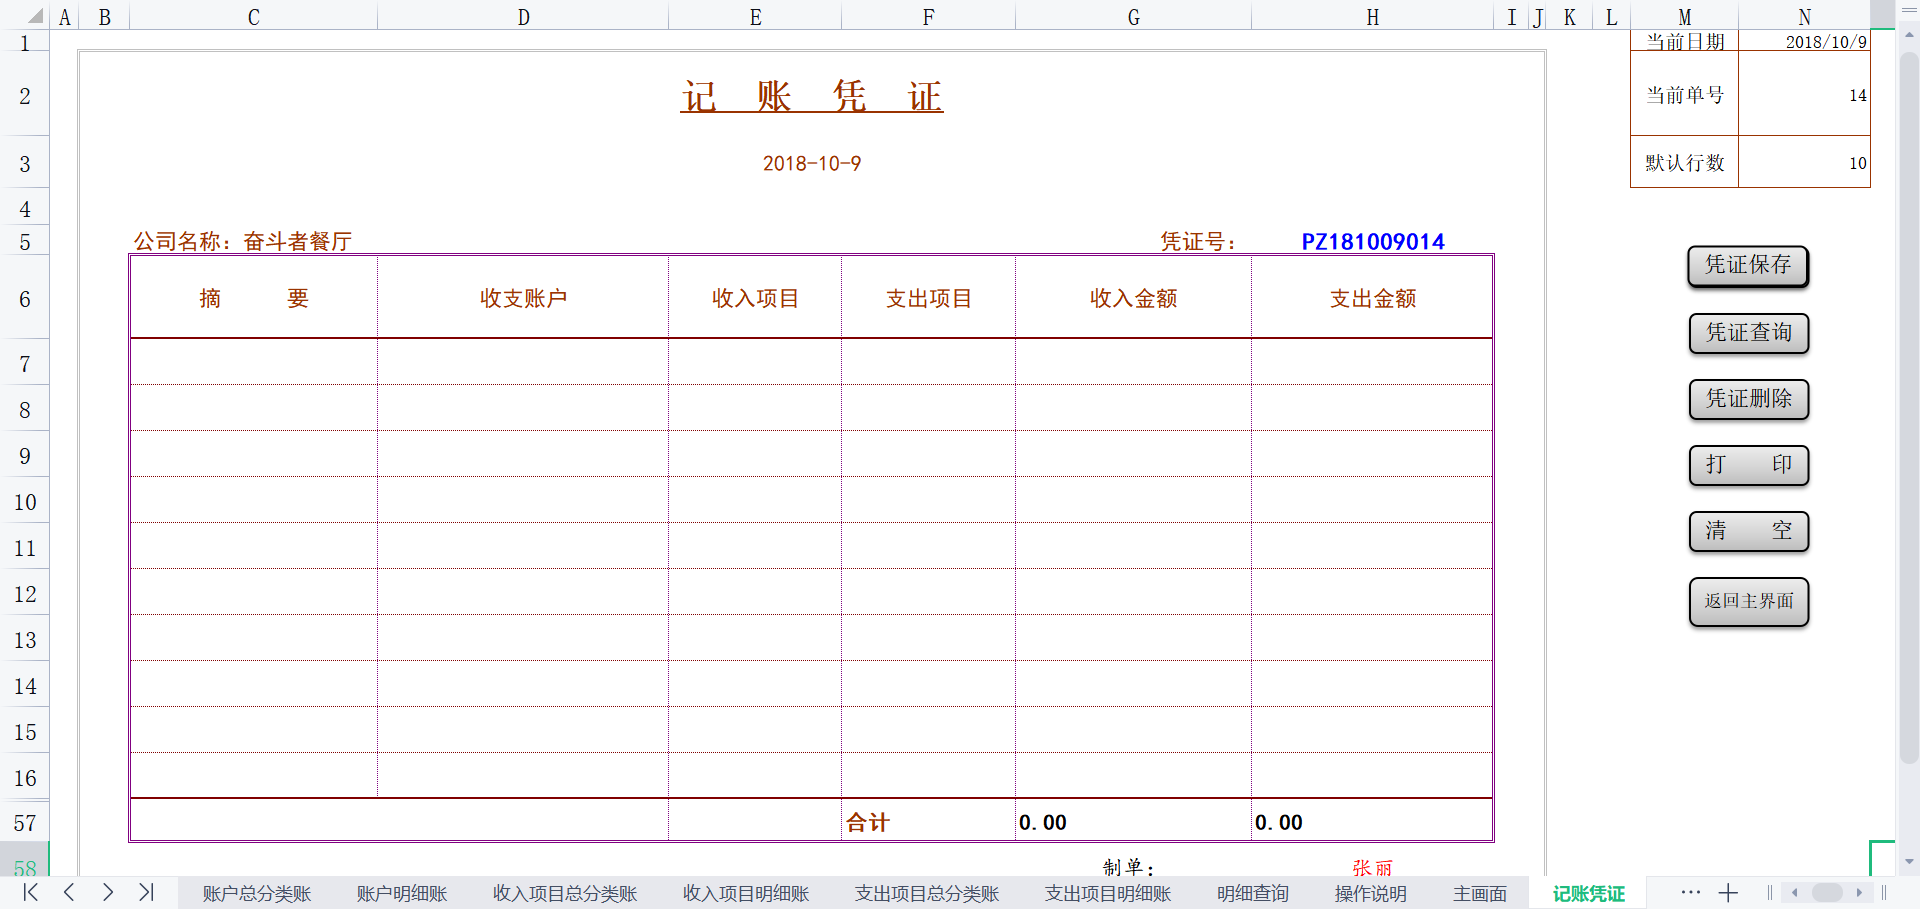Select column M header
This screenshot has height=909, width=1920.
click(1684, 17)
